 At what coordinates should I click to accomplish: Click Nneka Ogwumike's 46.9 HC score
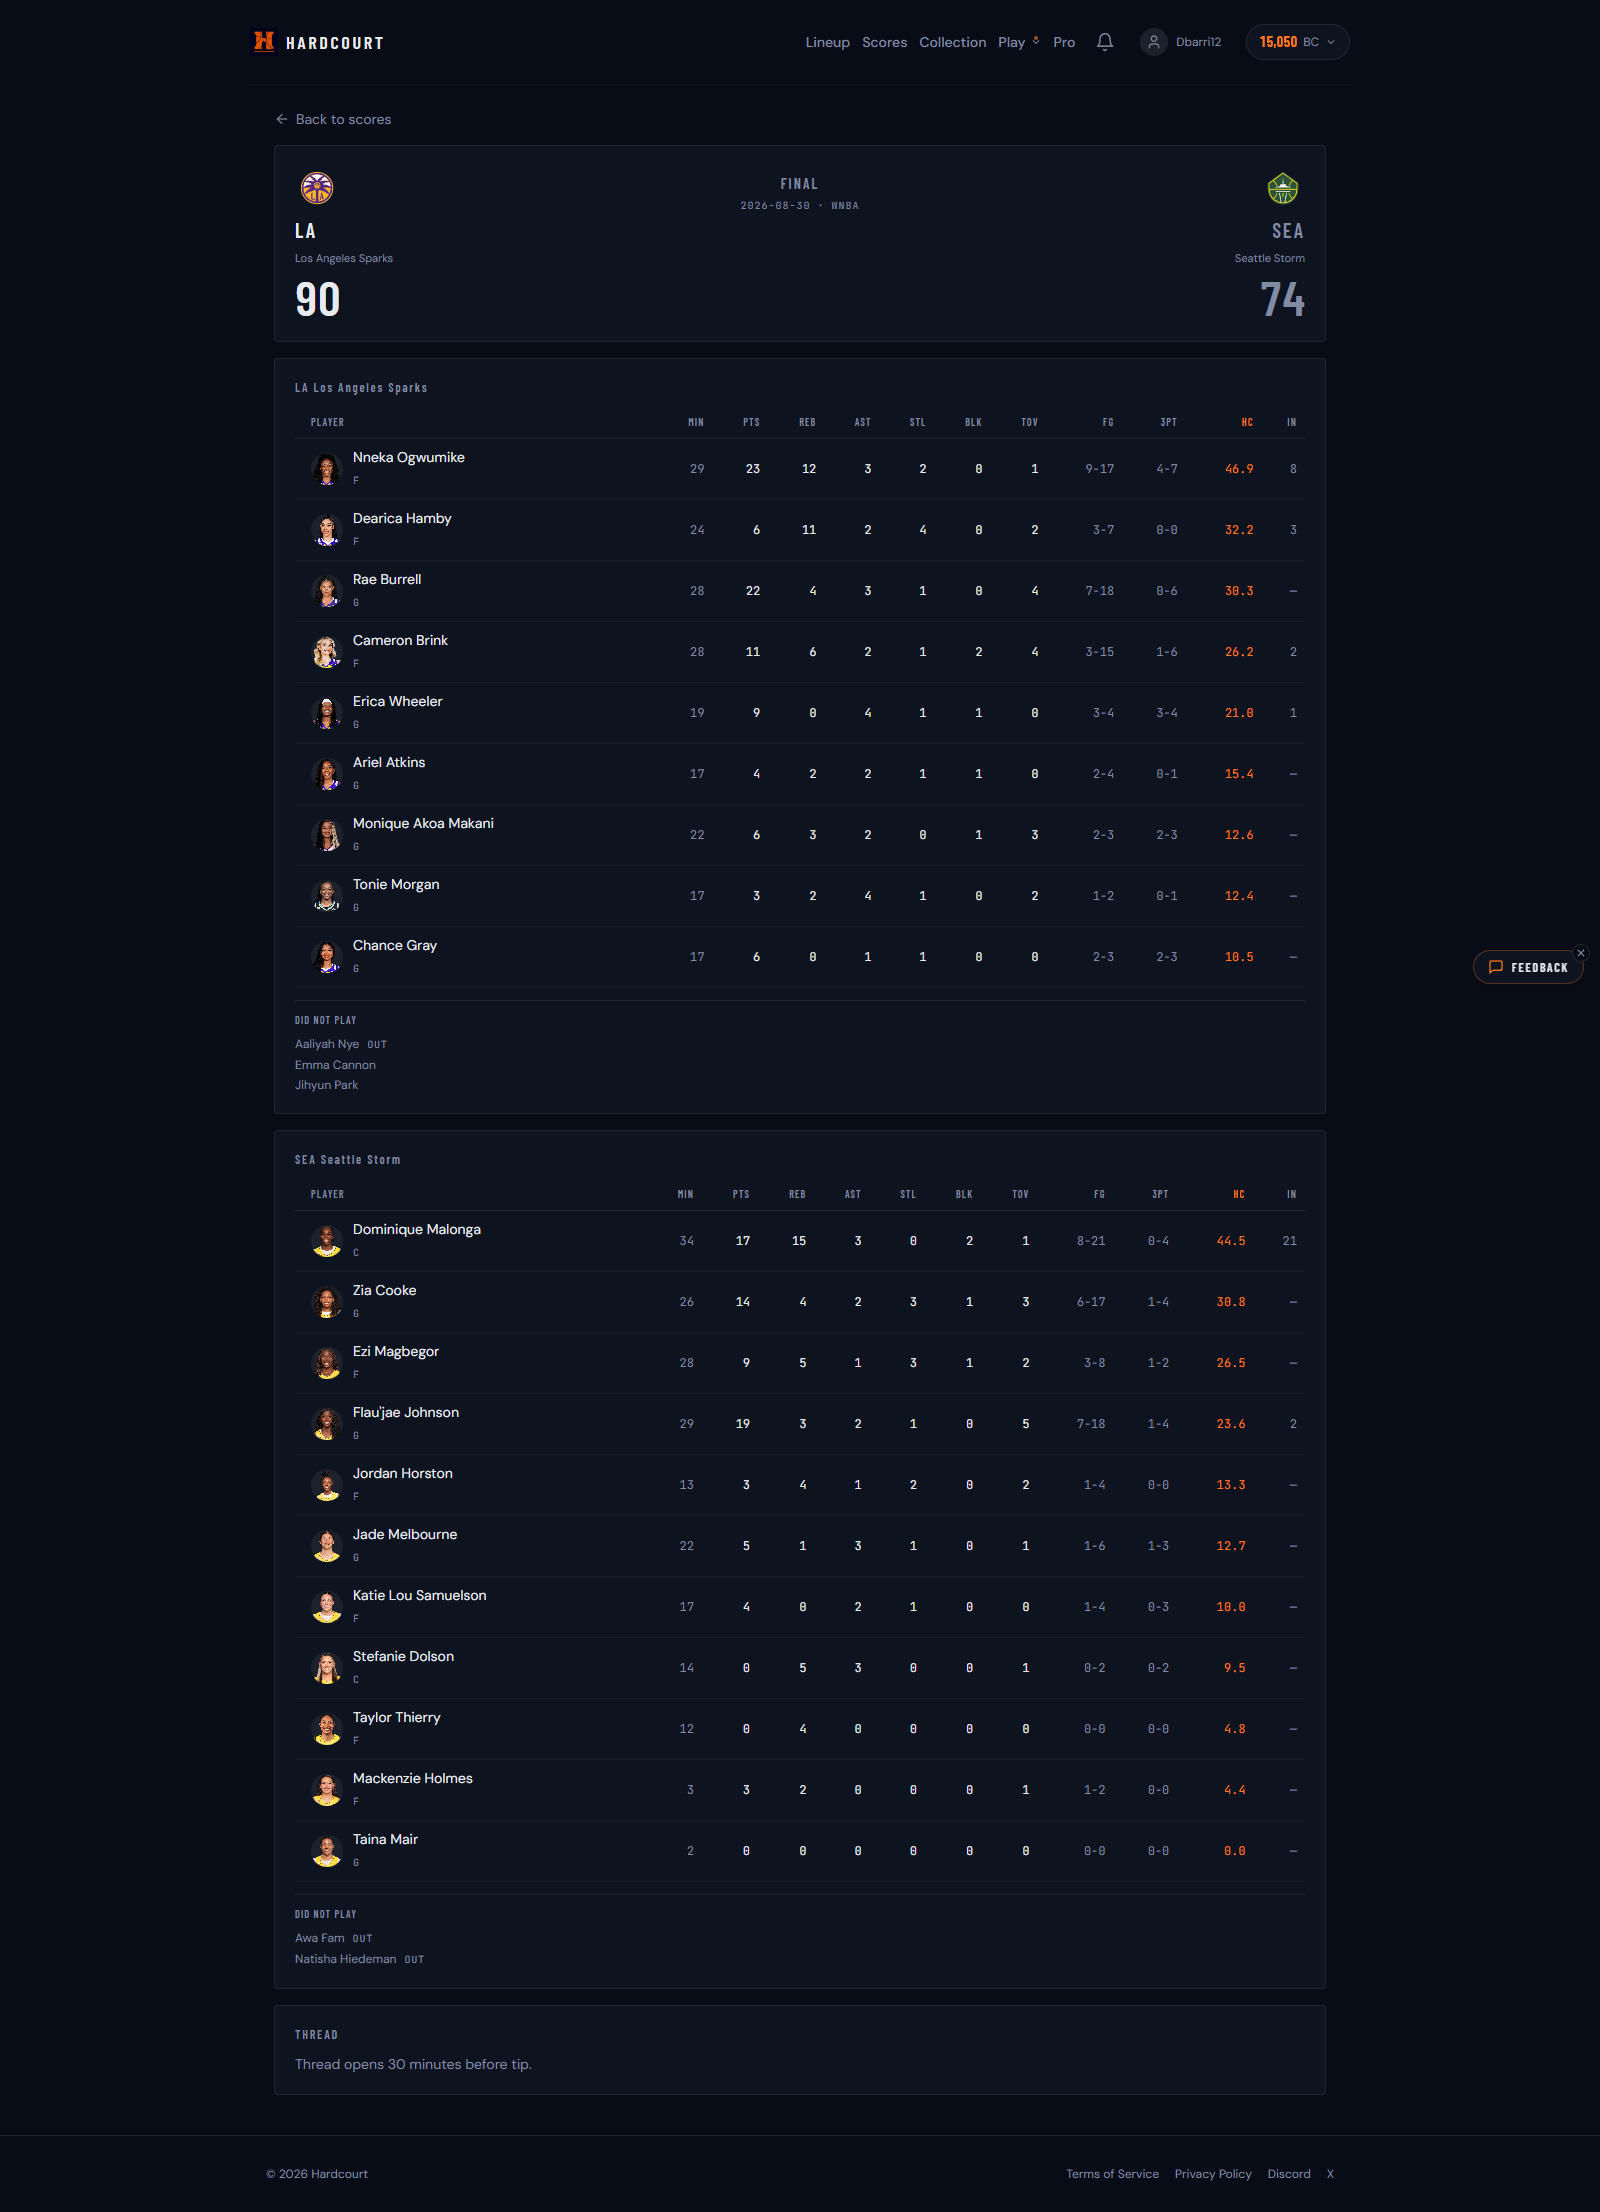pos(1239,469)
